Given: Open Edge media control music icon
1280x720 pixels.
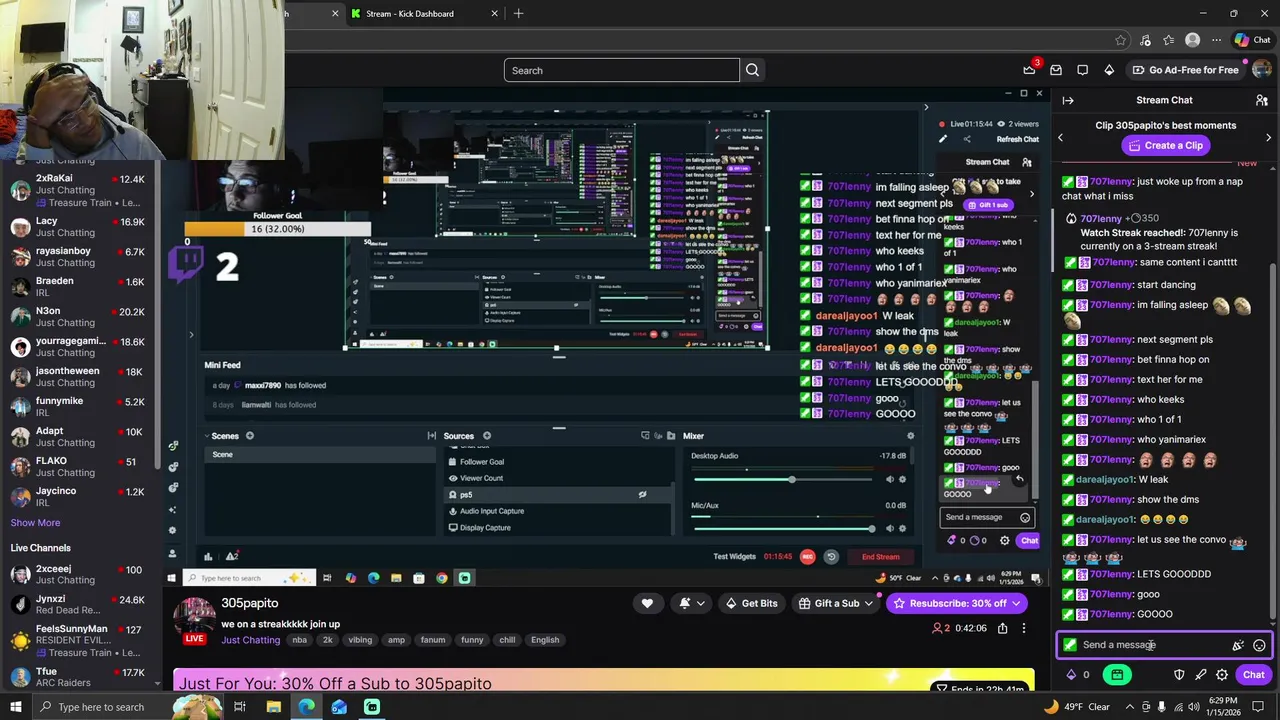Looking at the screenshot, I should click(x=1146, y=40).
